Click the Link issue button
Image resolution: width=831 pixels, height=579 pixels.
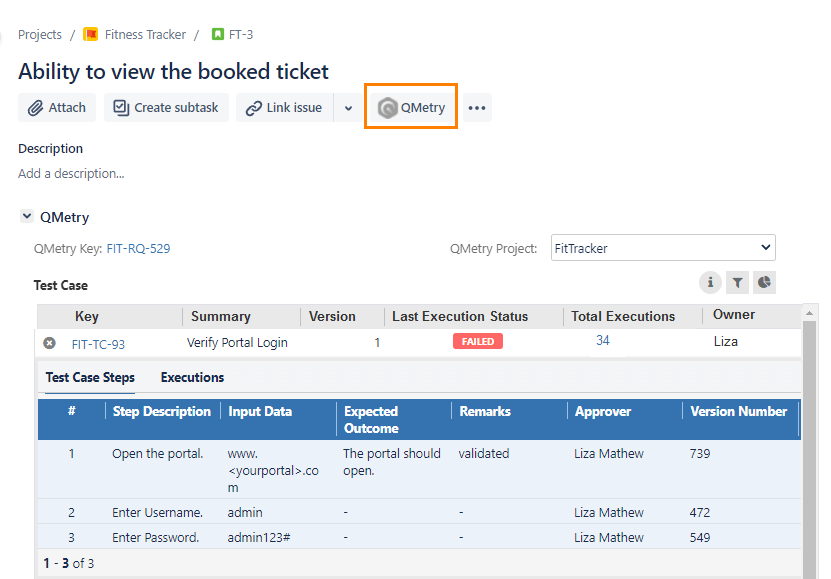pyautogui.click(x=284, y=107)
